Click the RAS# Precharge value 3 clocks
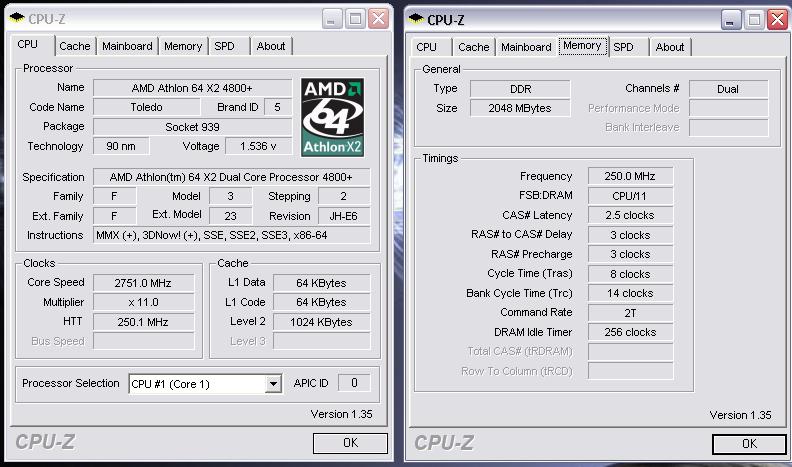 click(x=630, y=254)
